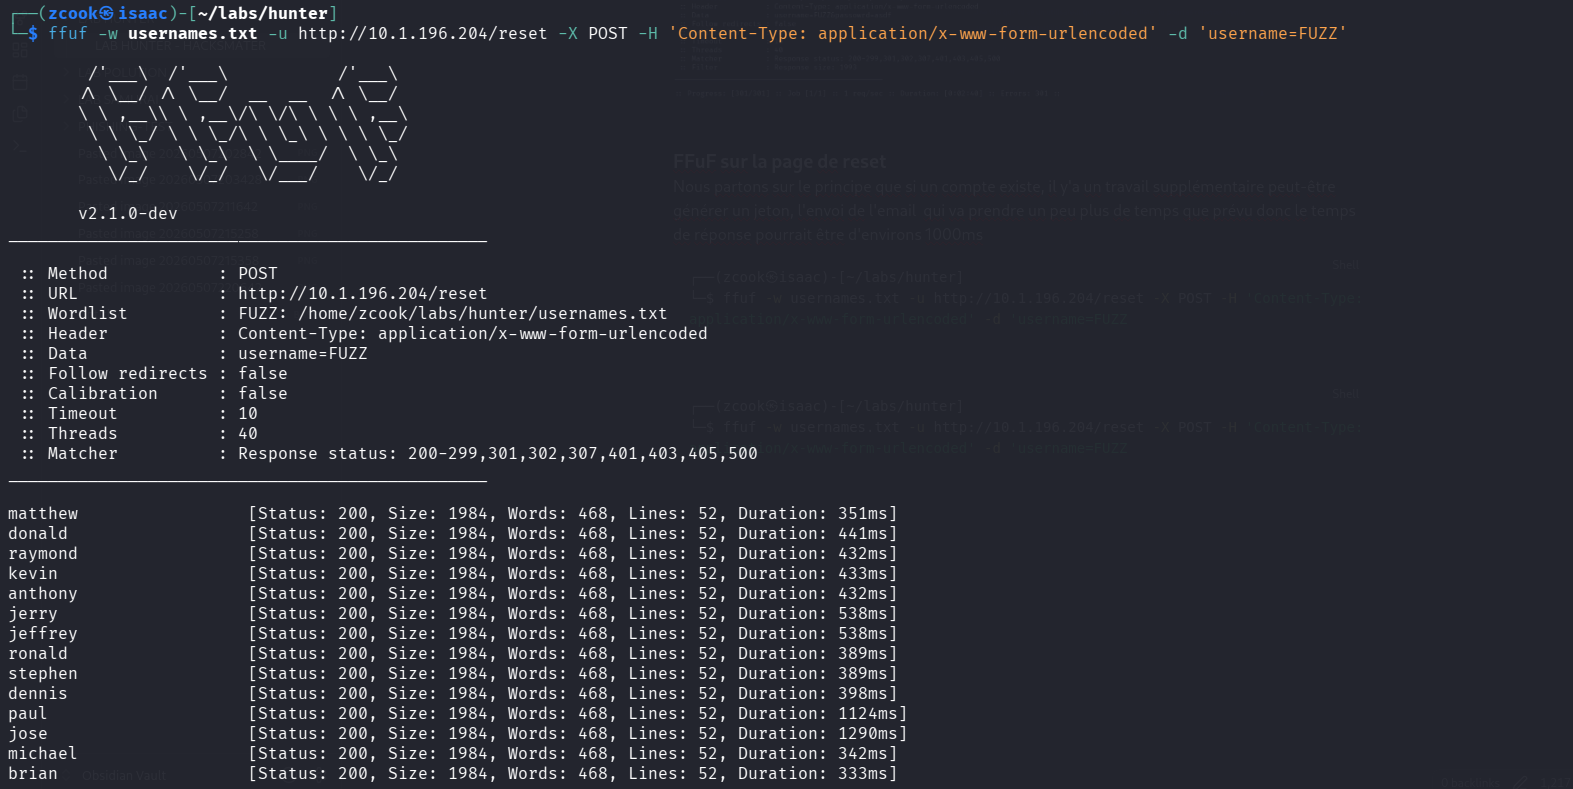Click the 'Calibration' label
The image size is (1573, 789).
pyautogui.click(x=103, y=394)
